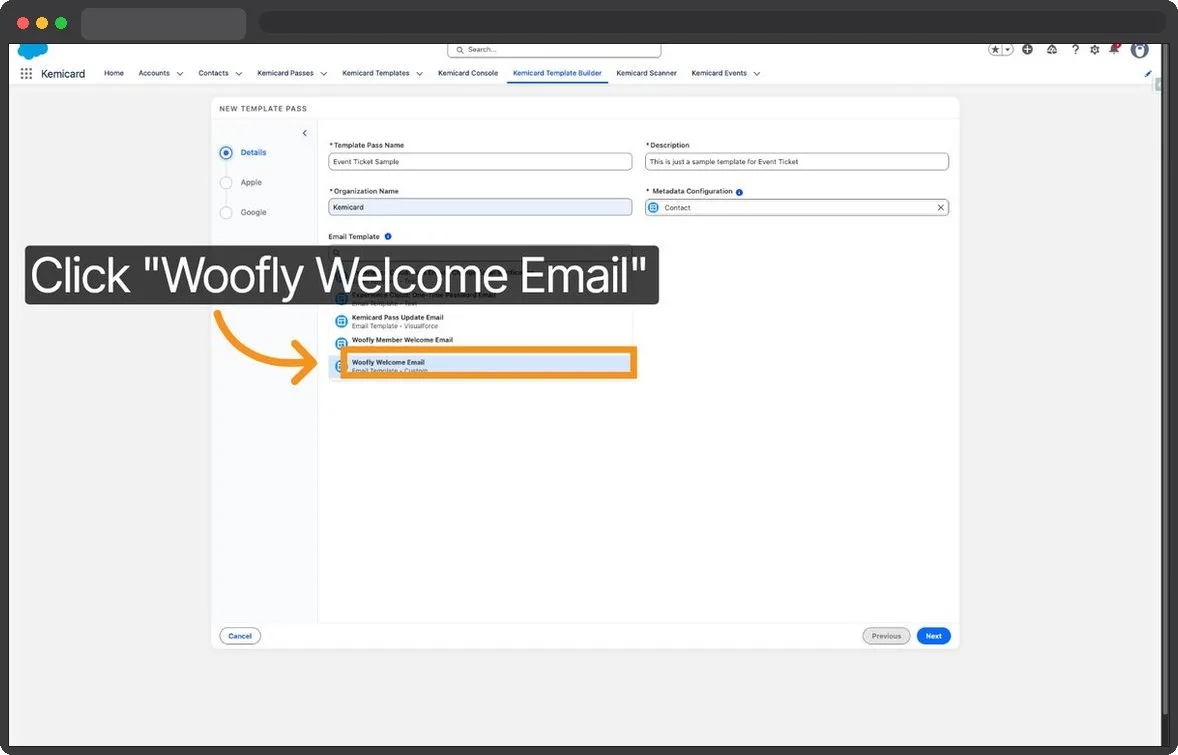The height and width of the screenshot is (755, 1178).
Task: Expand the Accounts tab dropdown chevron
Action: tap(180, 74)
